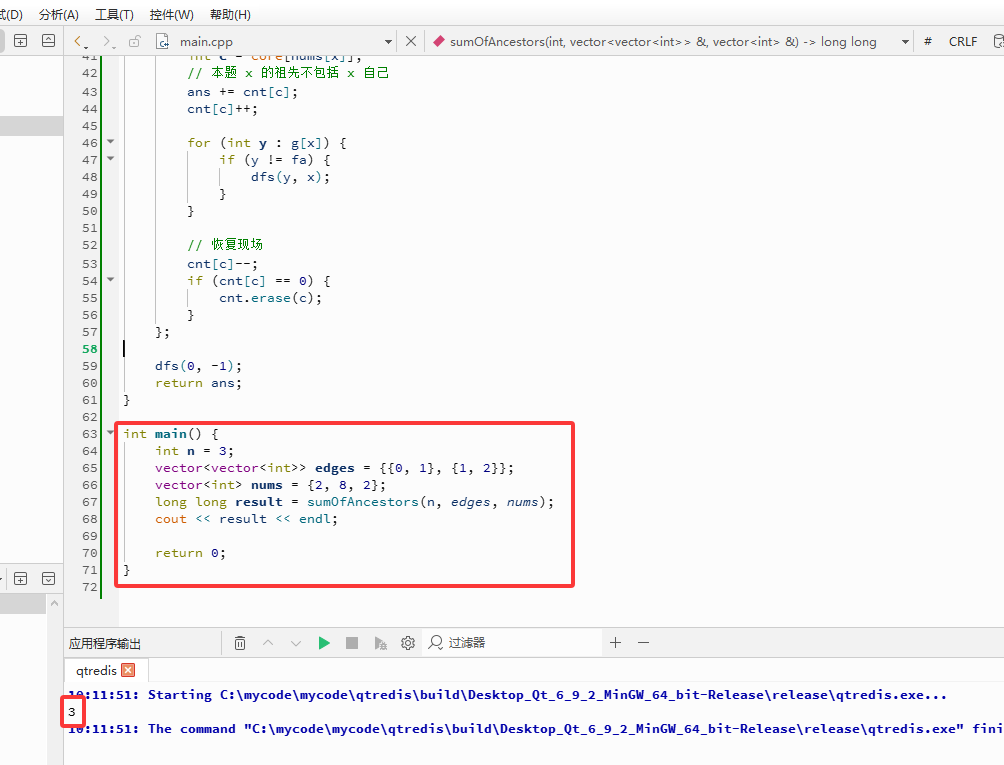The width and height of the screenshot is (1004, 765).
Task: Click the 'ans += cnt[c];' line
Action: [242, 92]
